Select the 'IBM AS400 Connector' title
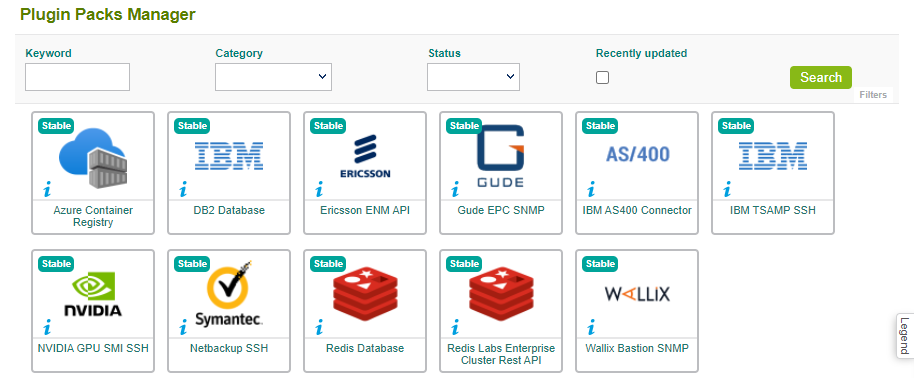This screenshot has height=378, width=914. 637,210
